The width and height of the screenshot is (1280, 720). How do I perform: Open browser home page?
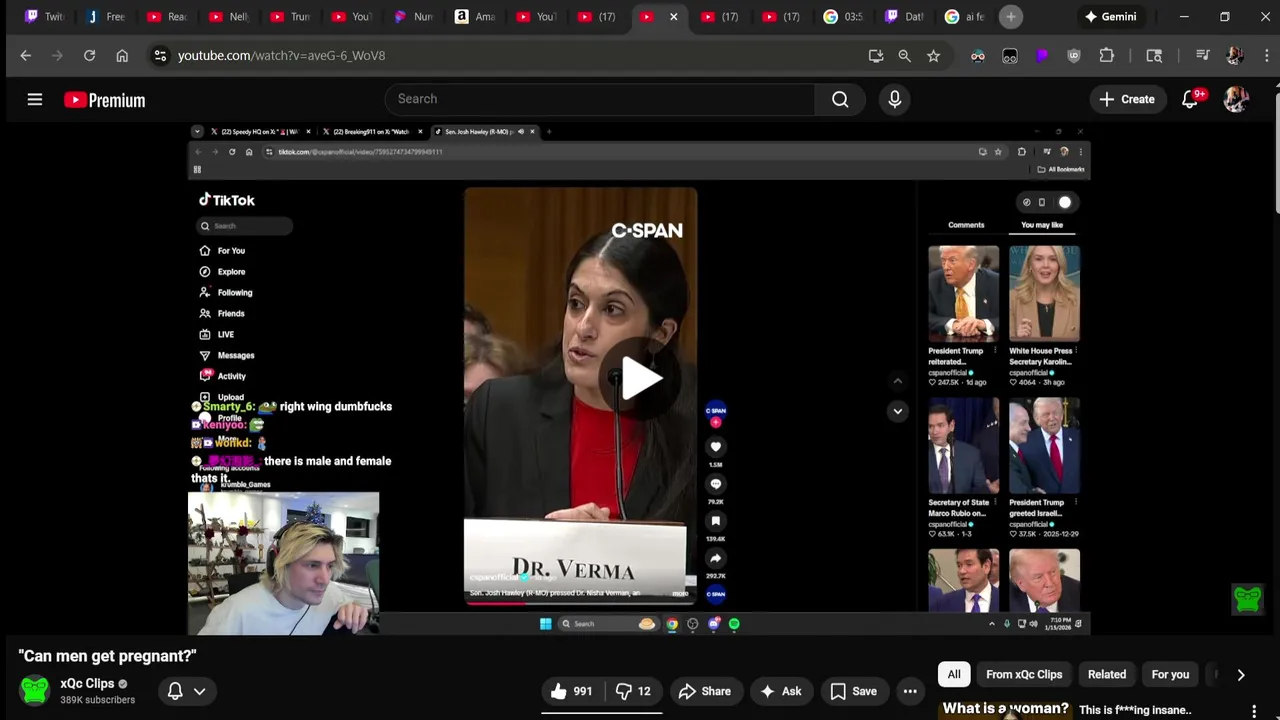point(122,56)
